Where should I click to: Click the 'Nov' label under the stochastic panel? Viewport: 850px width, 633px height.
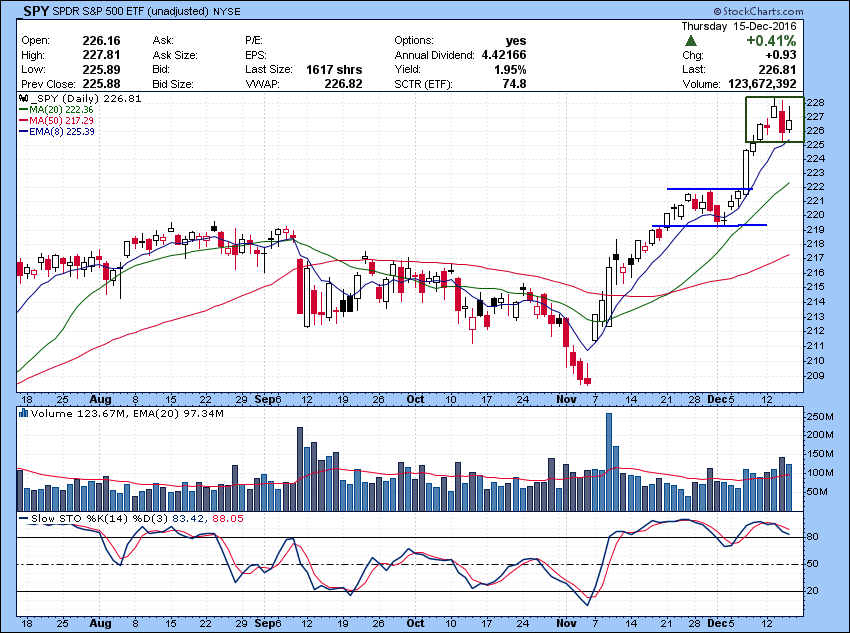pyautogui.click(x=566, y=623)
